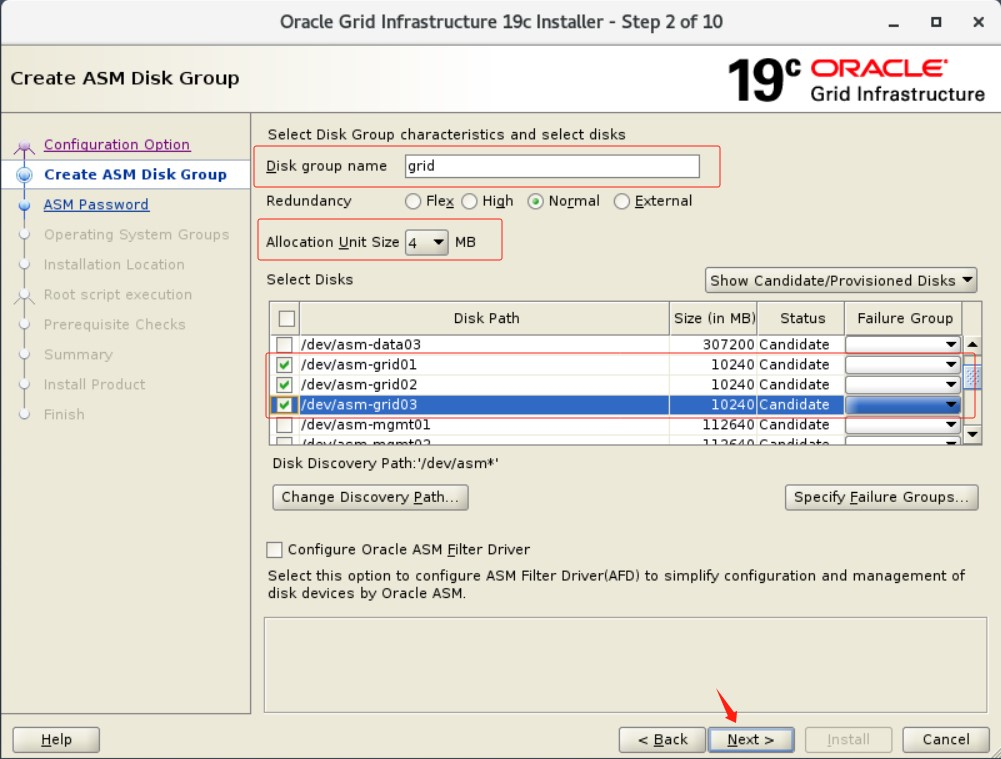Open failure group dropdown for asm-mgmt01
The height and width of the screenshot is (759, 1001).
point(903,425)
